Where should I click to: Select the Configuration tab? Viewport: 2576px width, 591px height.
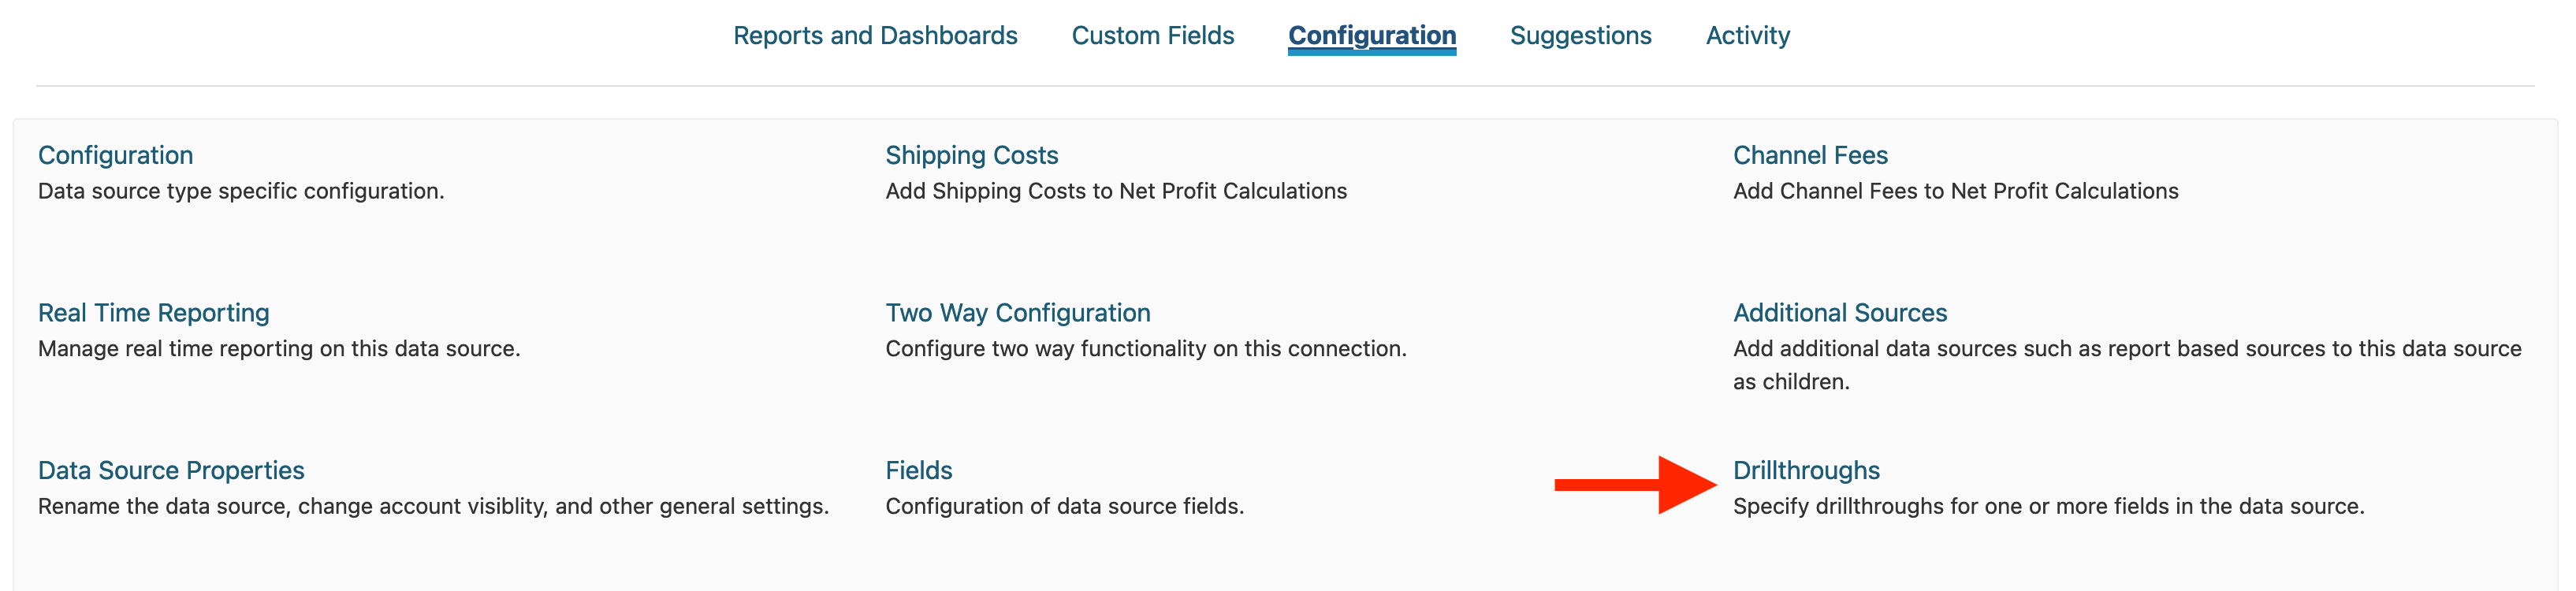pyautogui.click(x=1372, y=35)
